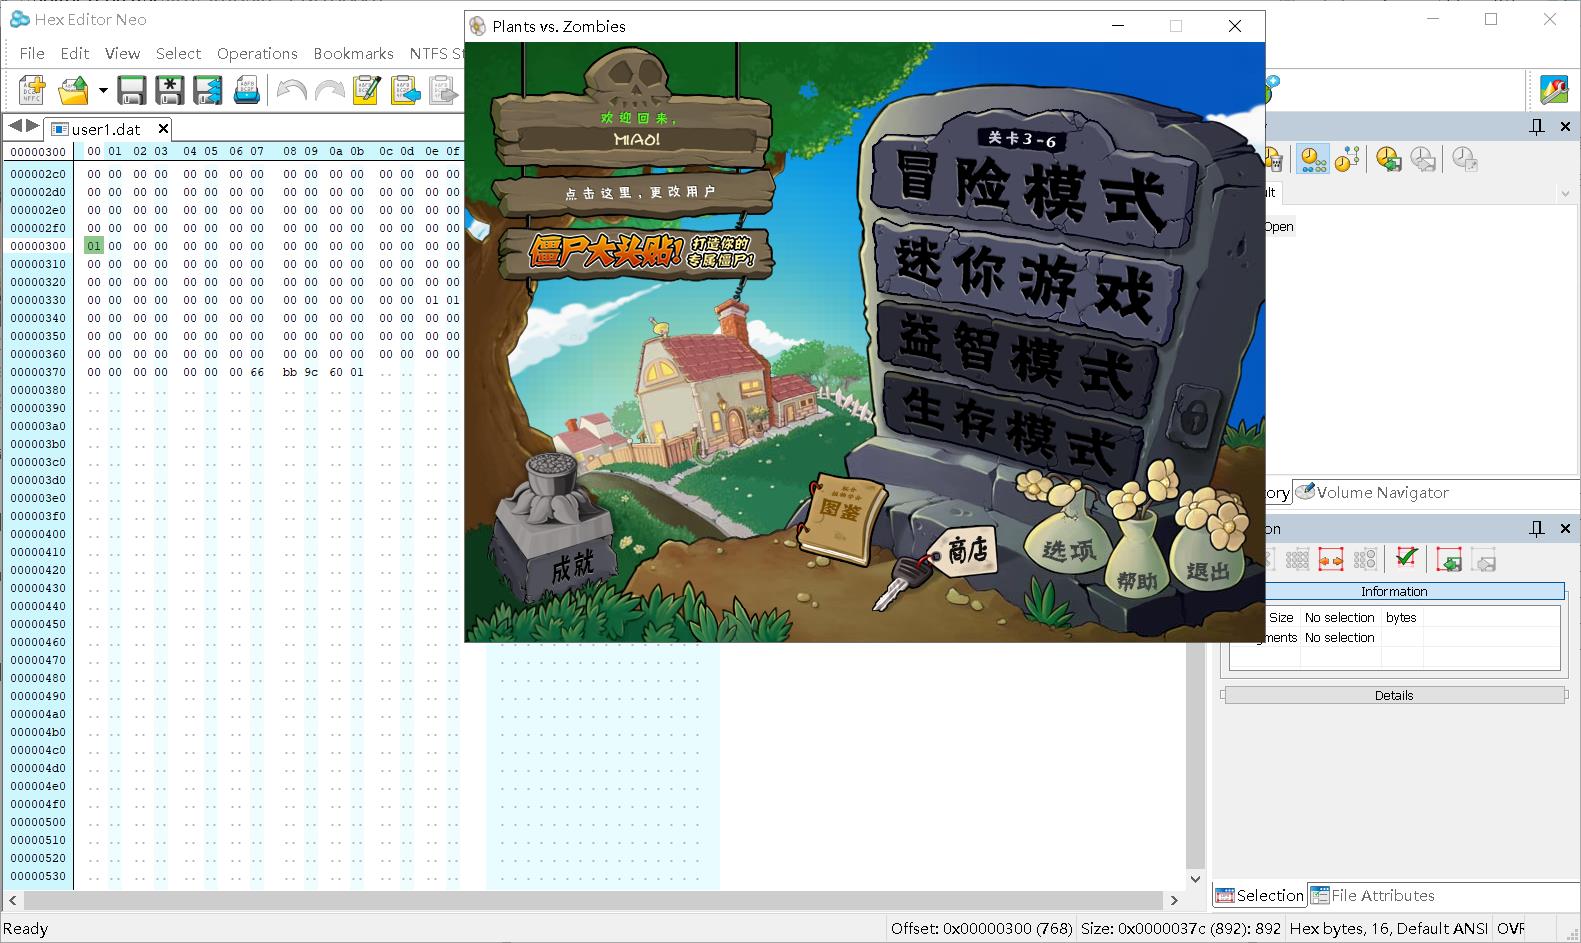This screenshot has width=1581, height=943.
Task: Click the disabled load selection icon
Action: pyautogui.click(x=1483, y=560)
